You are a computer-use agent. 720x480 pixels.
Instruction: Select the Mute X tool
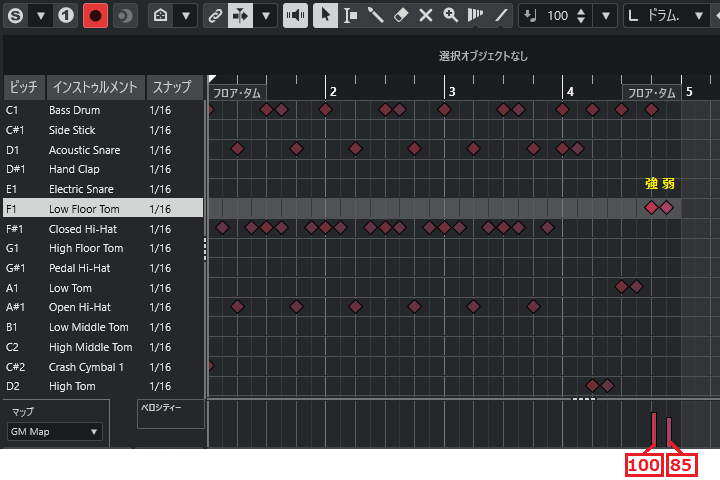(426, 16)
